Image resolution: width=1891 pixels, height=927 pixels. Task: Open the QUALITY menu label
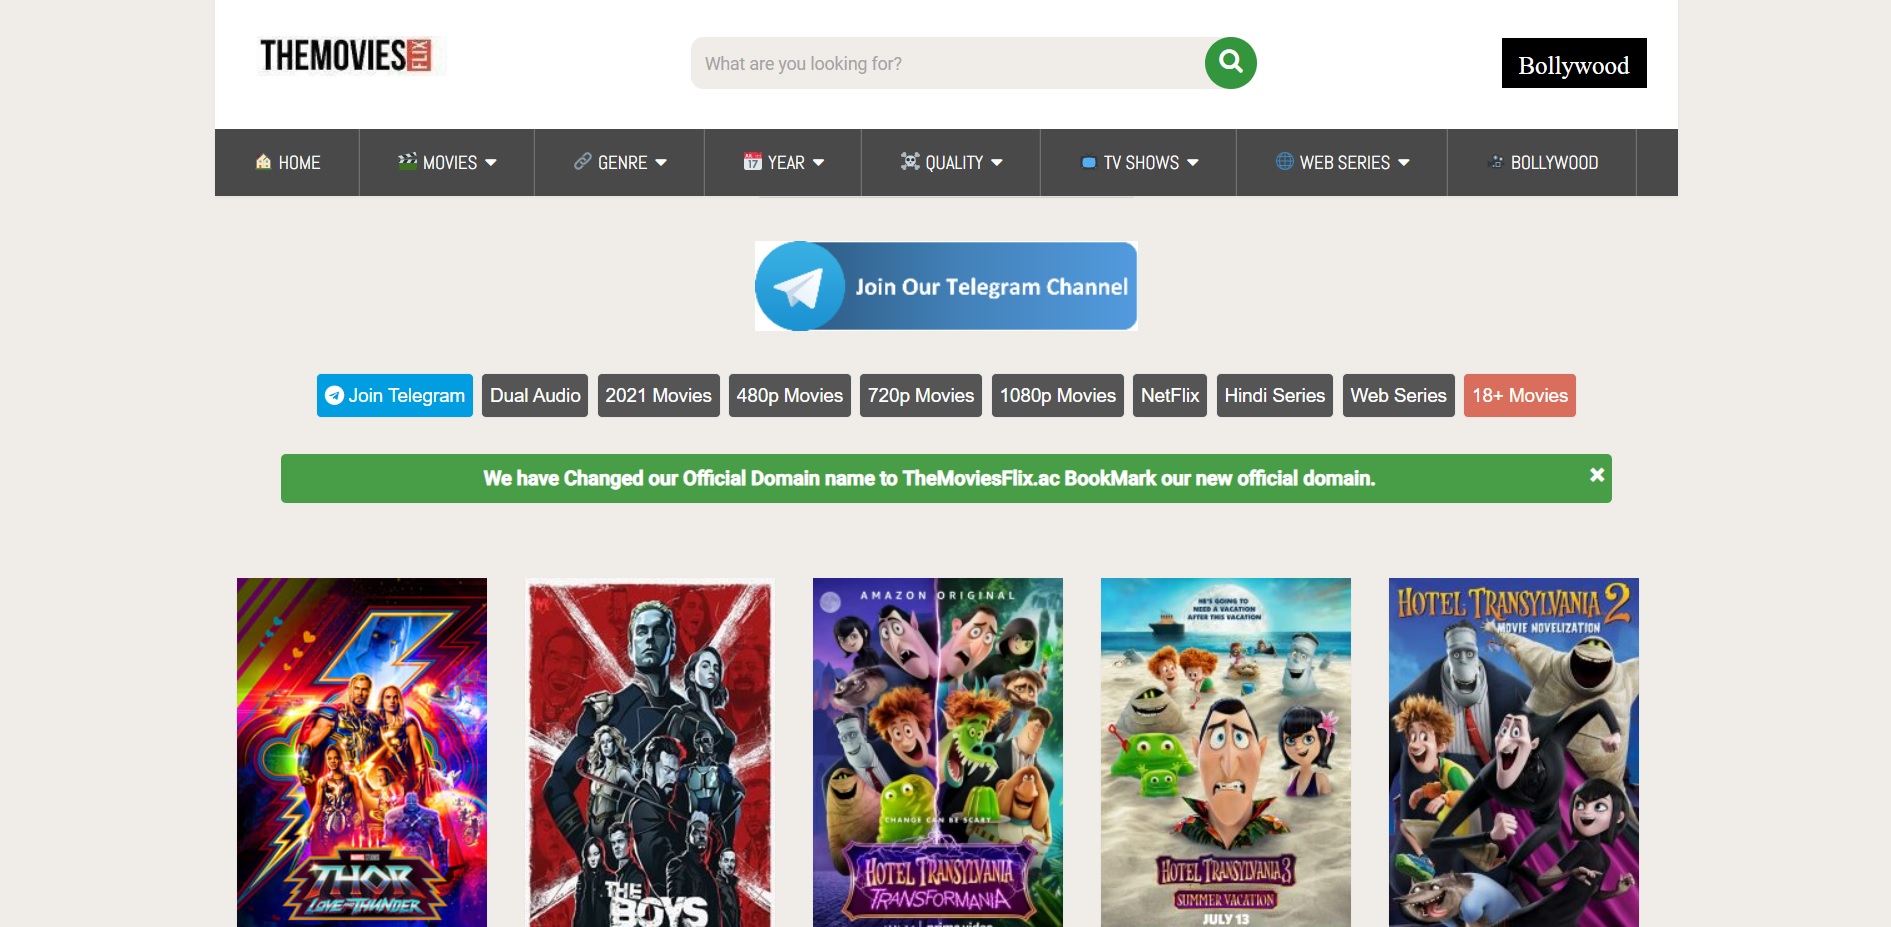click(x=954, y=163)
